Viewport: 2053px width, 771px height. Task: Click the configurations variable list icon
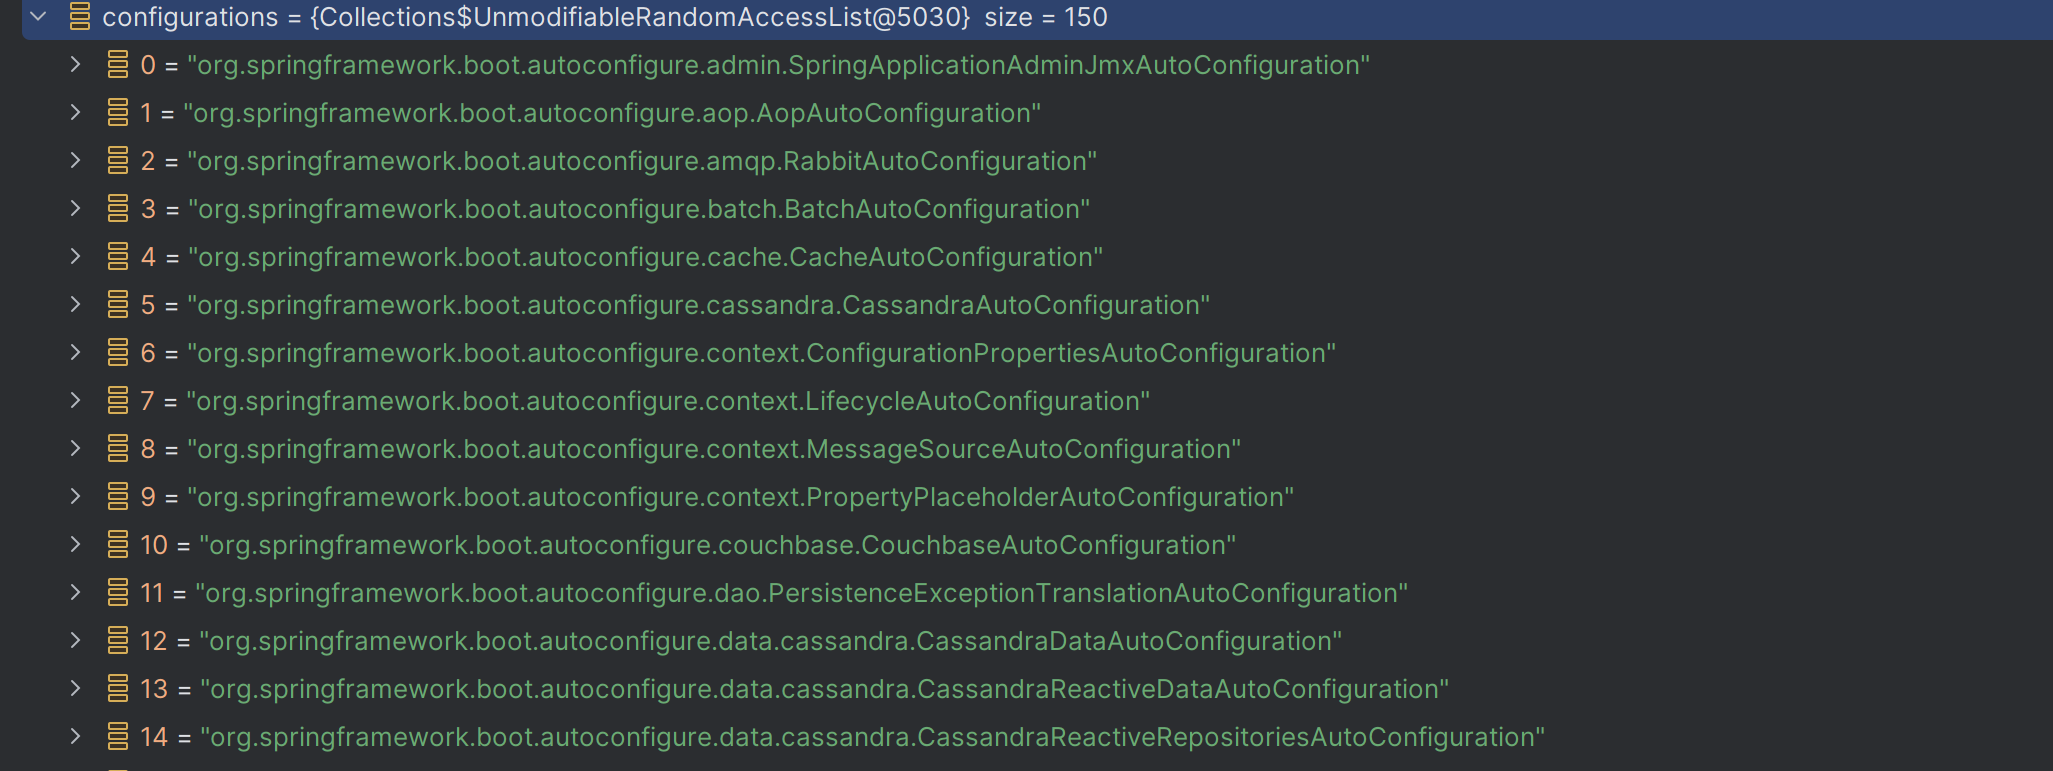click(x=80, y=17)
